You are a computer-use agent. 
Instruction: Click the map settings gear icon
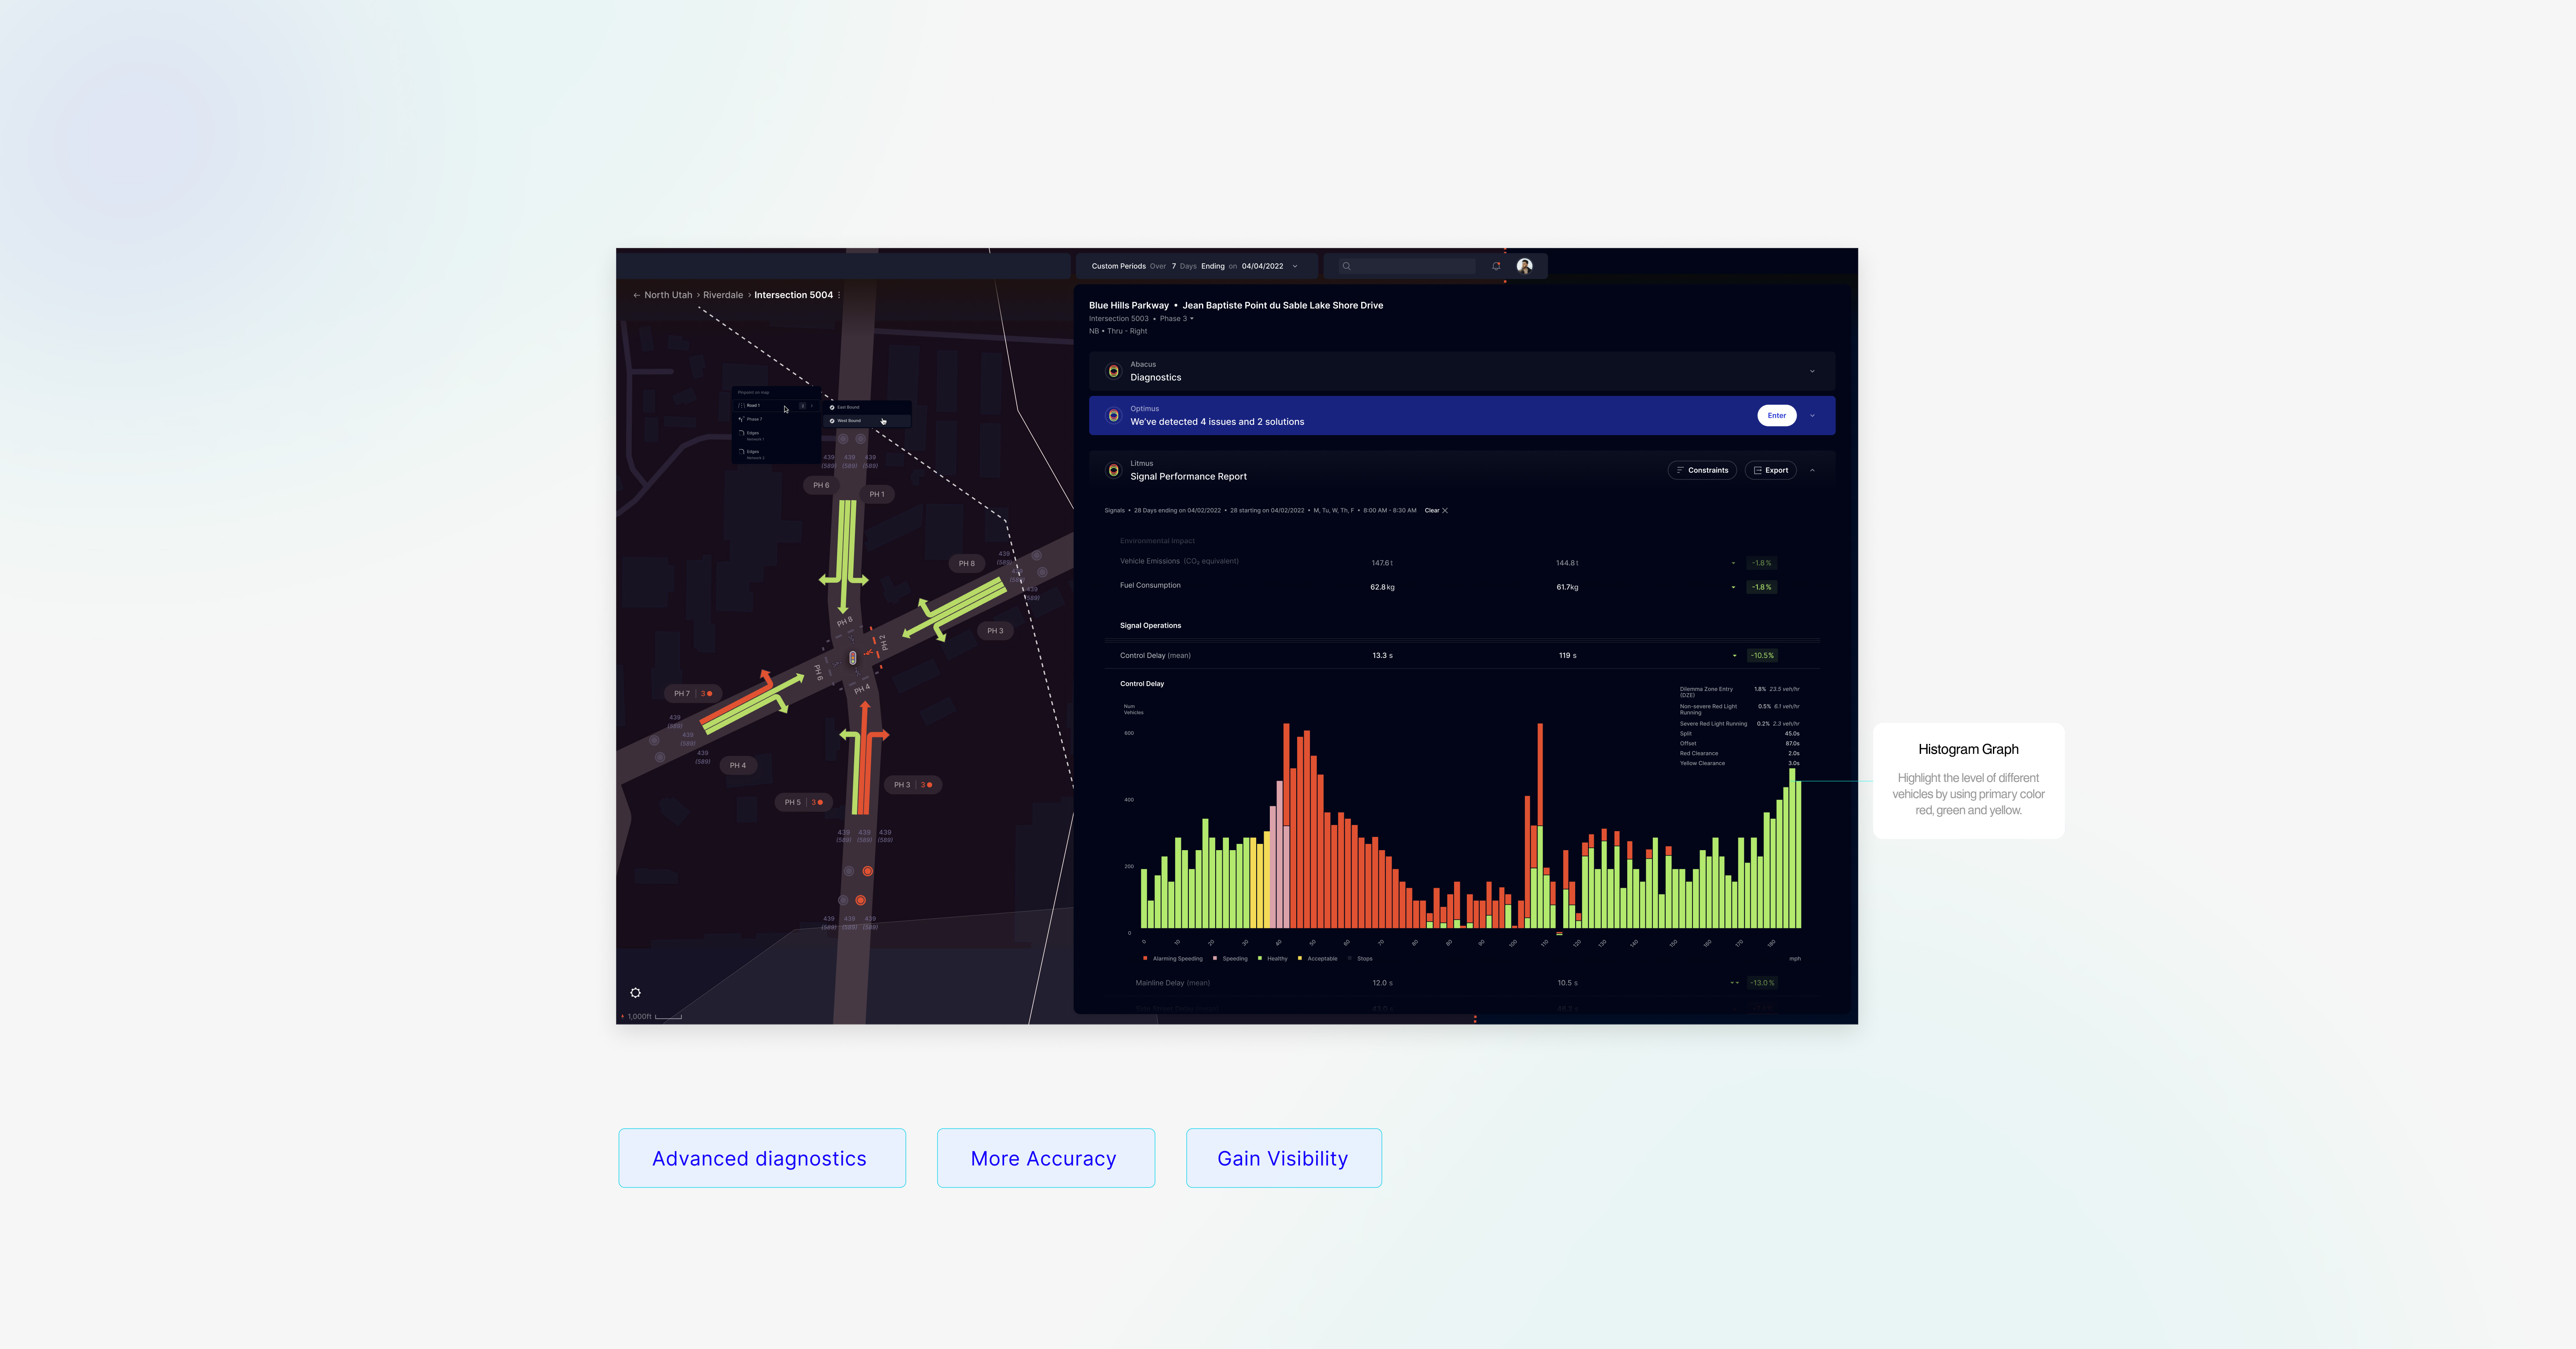point(635,993)
